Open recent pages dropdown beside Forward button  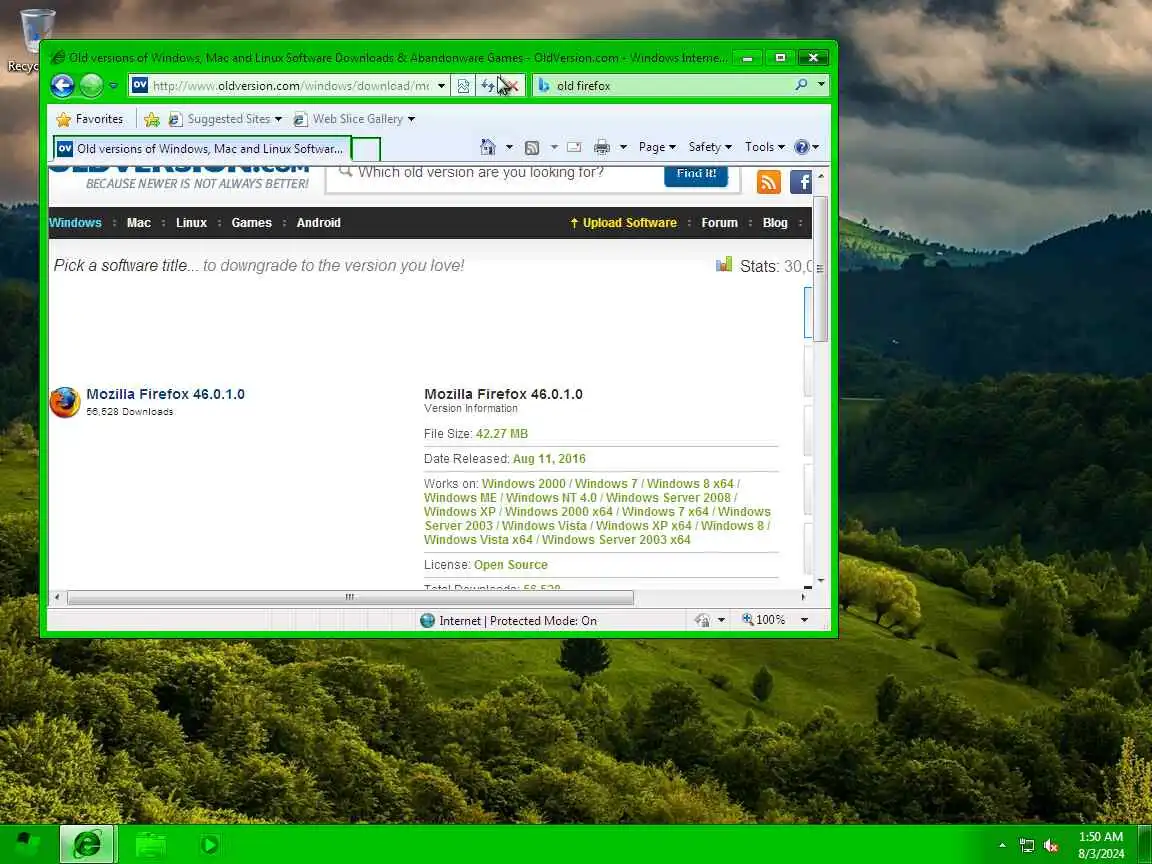[113, 86]
